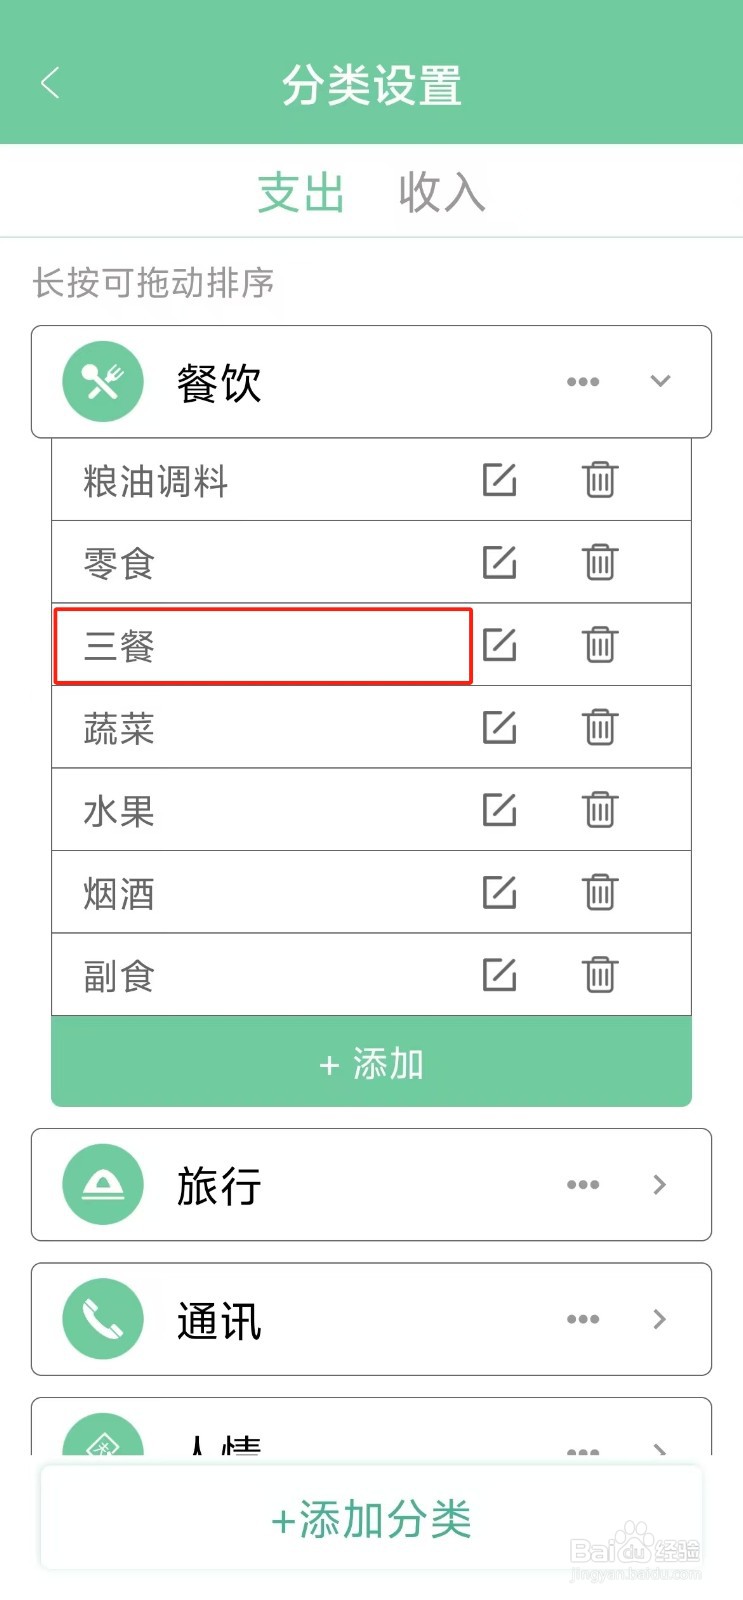Delete the 烟酒 subcategory

point(600,892)
